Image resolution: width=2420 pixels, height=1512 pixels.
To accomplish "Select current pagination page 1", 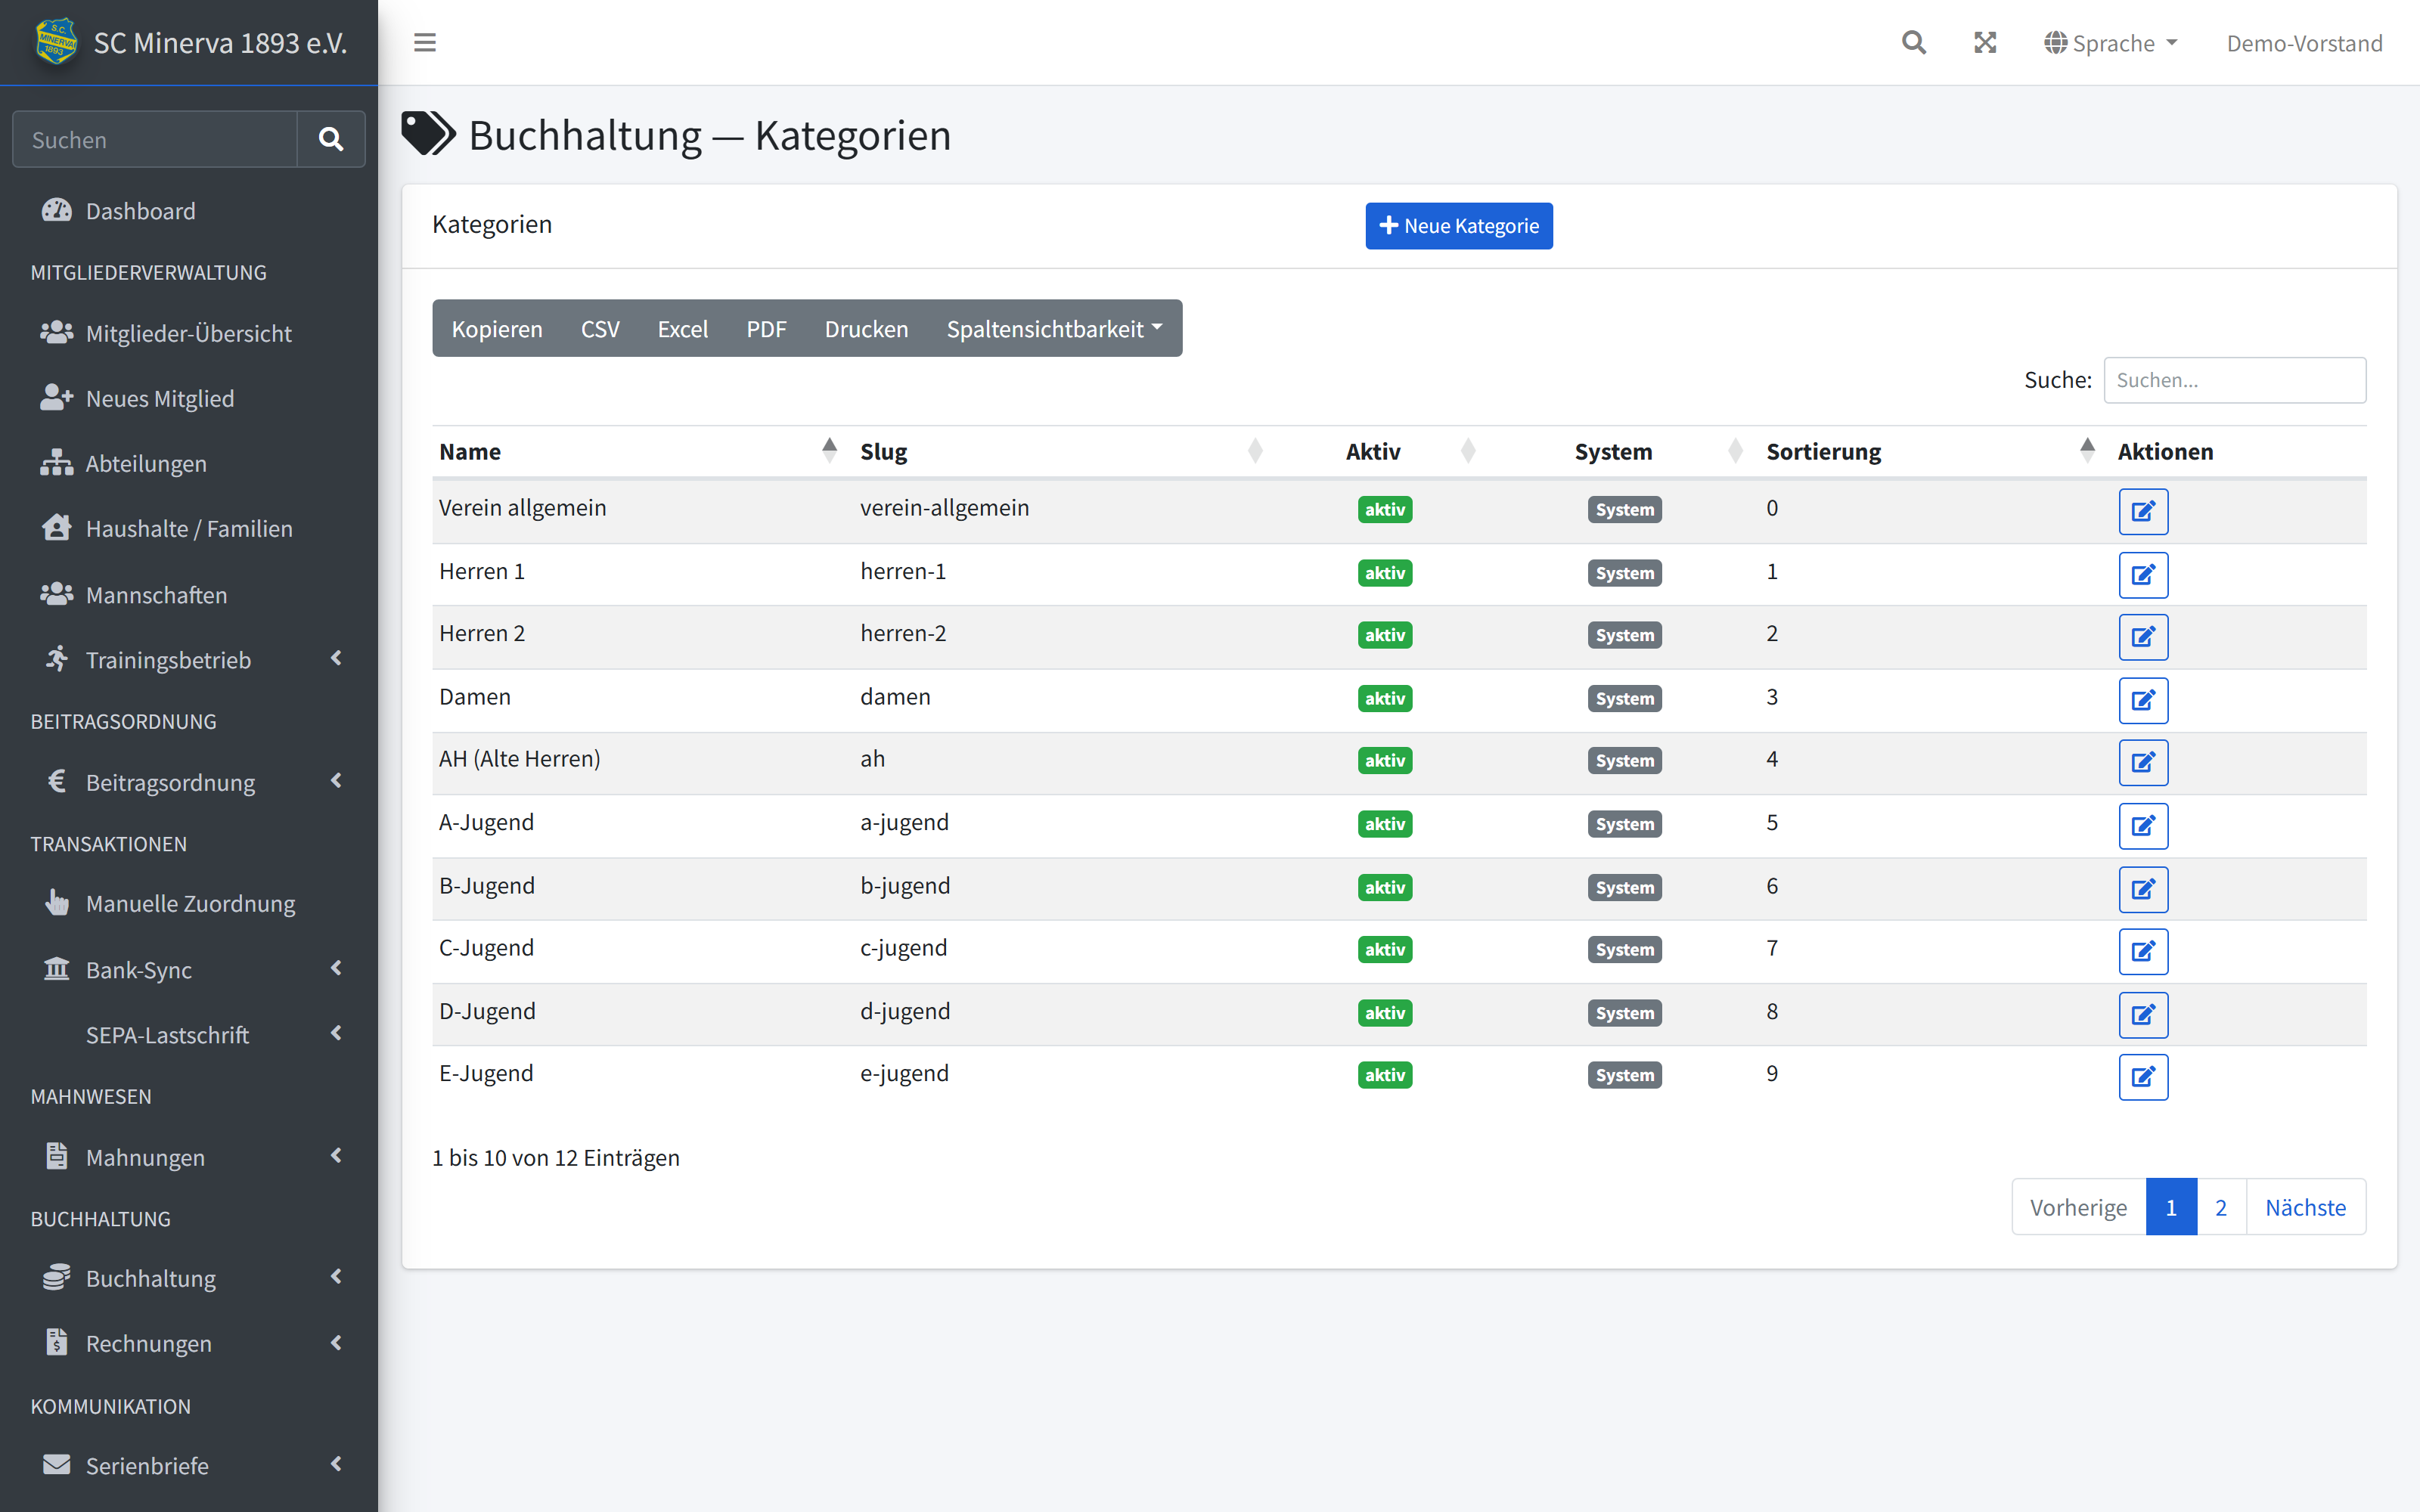I will click(x=2171, y=1207).
